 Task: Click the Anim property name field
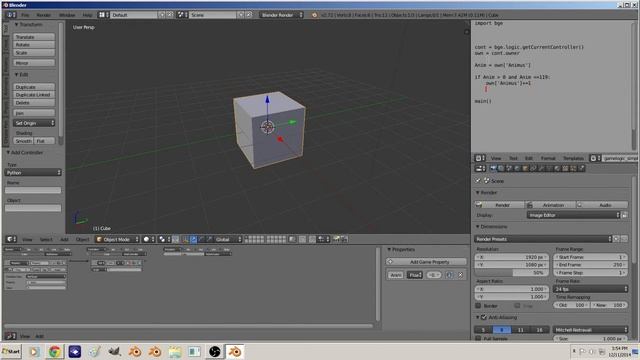coord(395,275)
